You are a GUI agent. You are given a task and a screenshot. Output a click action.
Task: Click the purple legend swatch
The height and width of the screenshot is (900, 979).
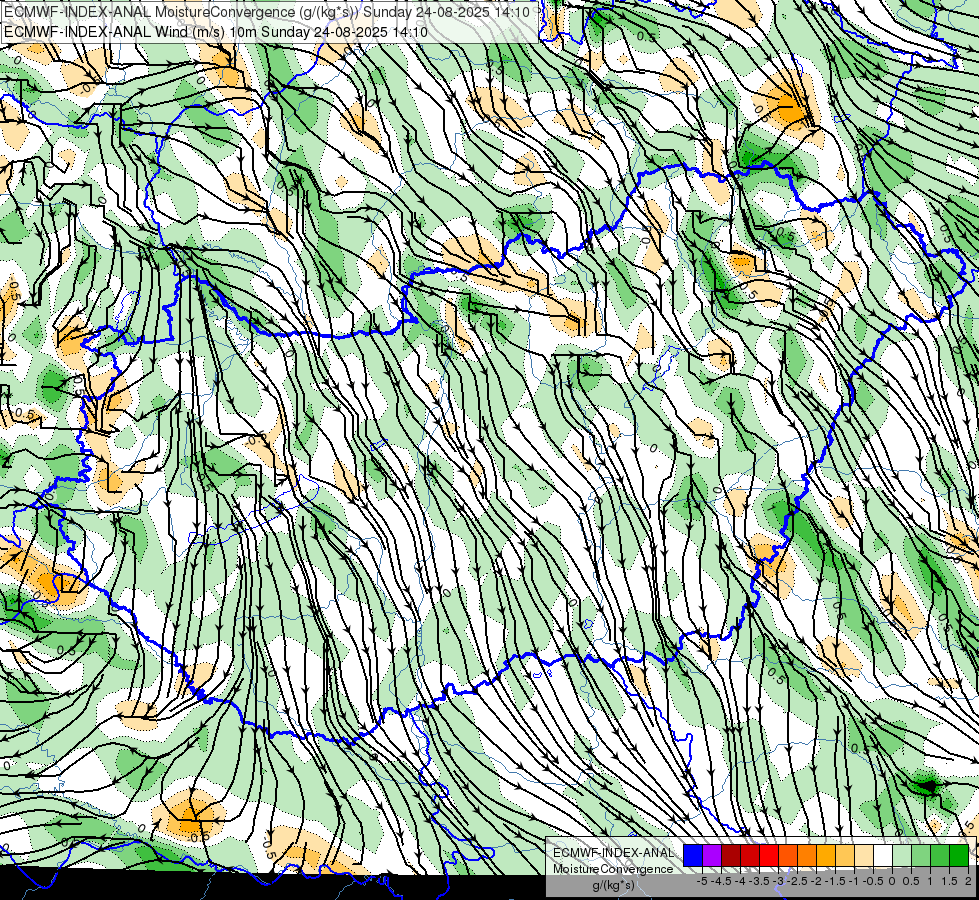[x=712, y=856]
